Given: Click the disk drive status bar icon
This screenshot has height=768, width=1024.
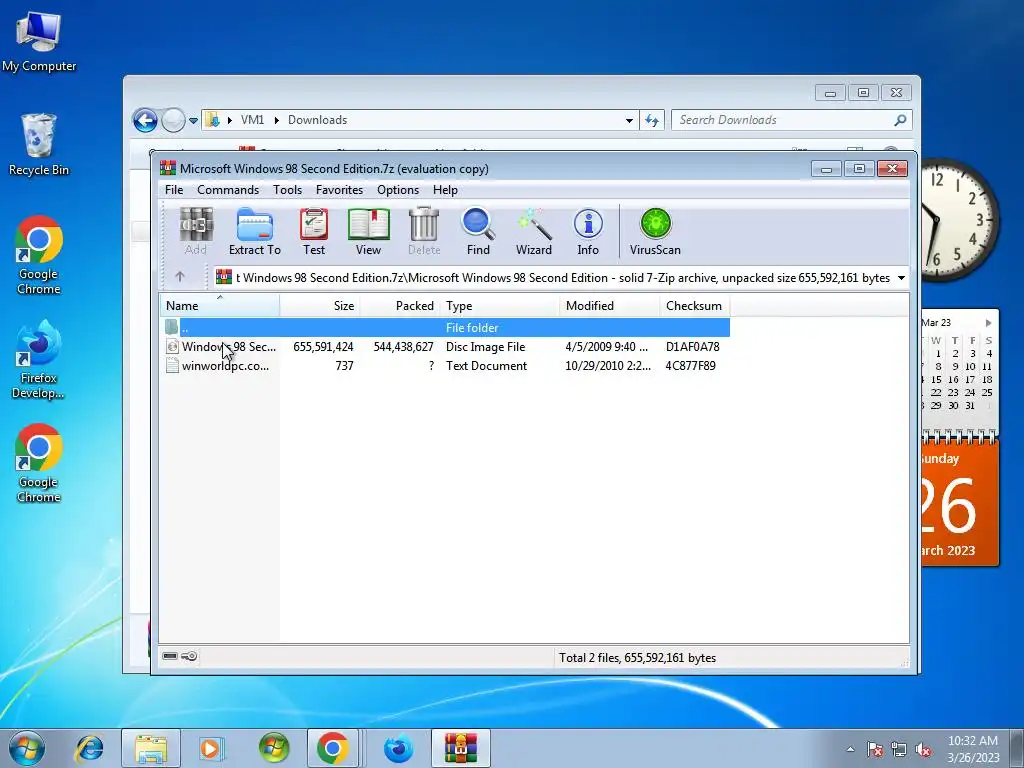Looking at the screenshot, I should pos(170,656).
